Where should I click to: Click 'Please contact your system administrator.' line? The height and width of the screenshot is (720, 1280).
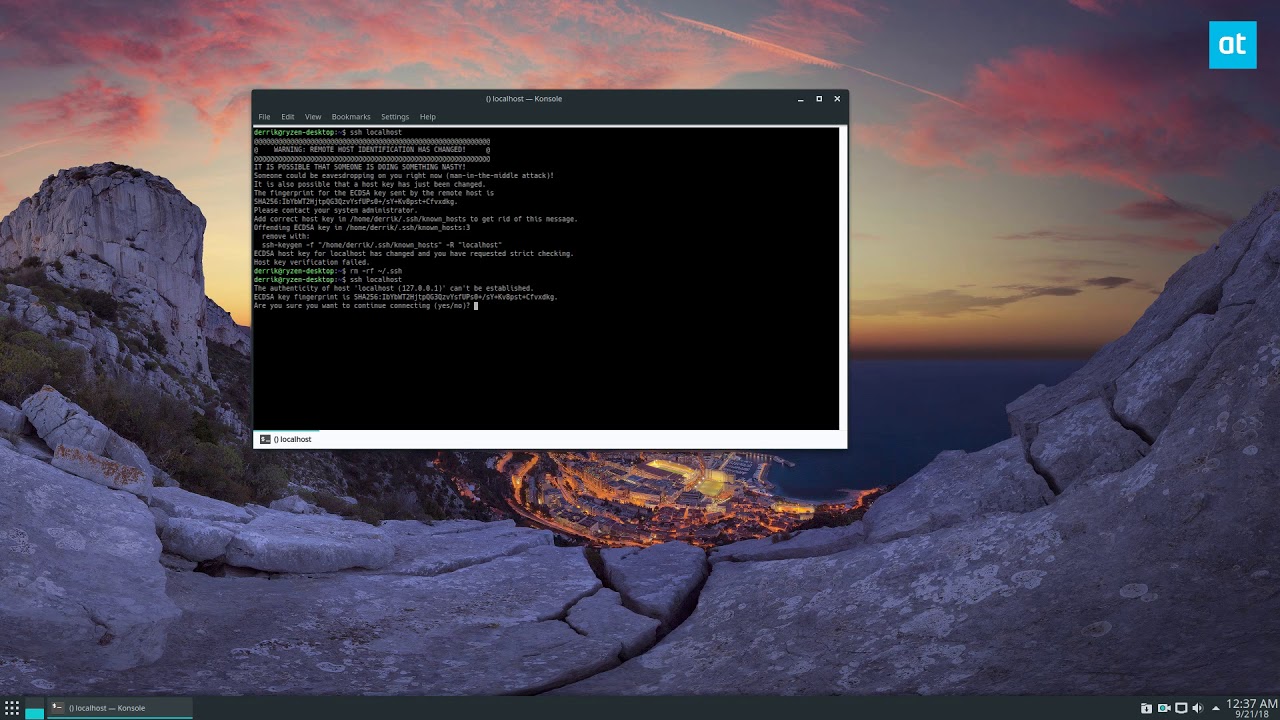click(x=336, y=210)
